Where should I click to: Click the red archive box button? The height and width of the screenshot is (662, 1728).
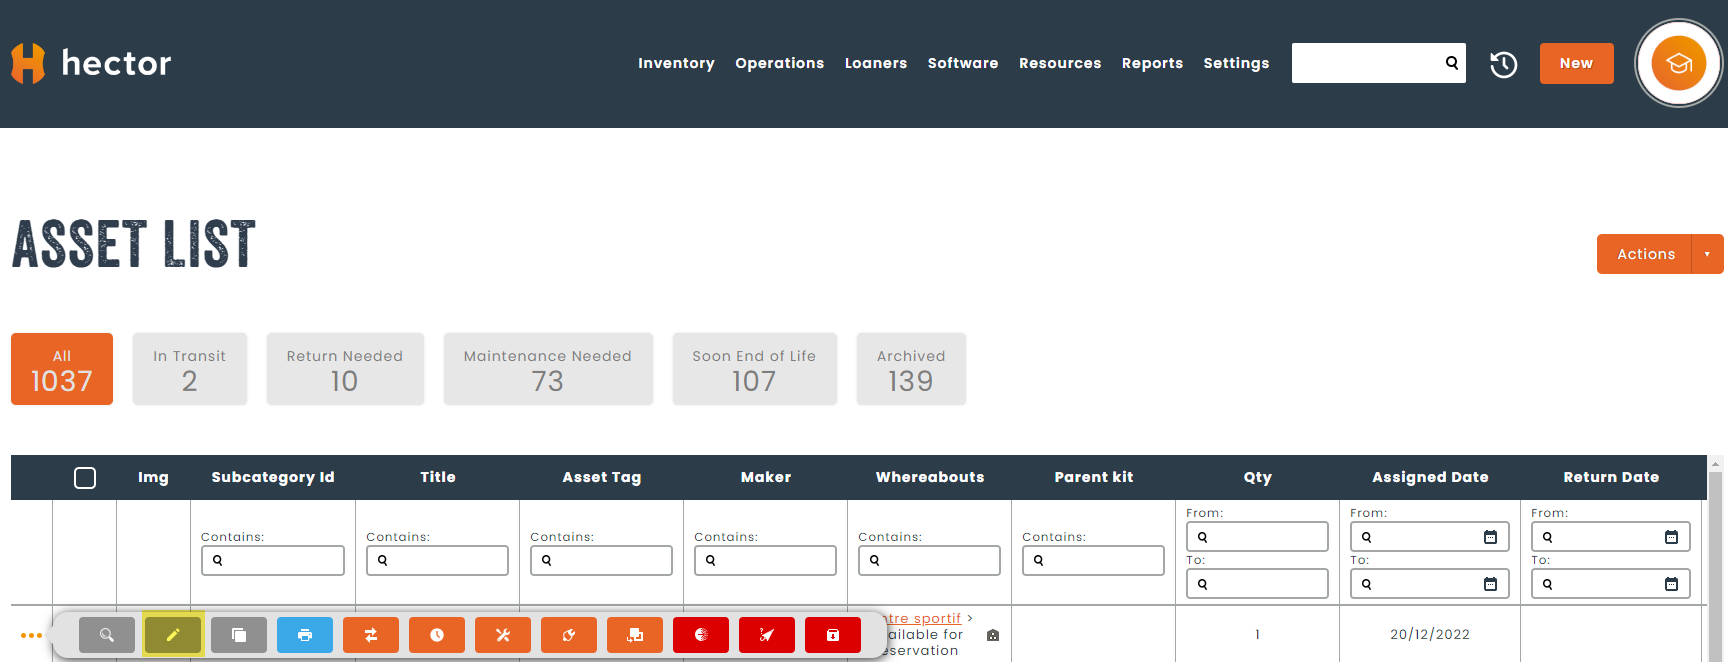pyautogui.click(x=833, y=635)
